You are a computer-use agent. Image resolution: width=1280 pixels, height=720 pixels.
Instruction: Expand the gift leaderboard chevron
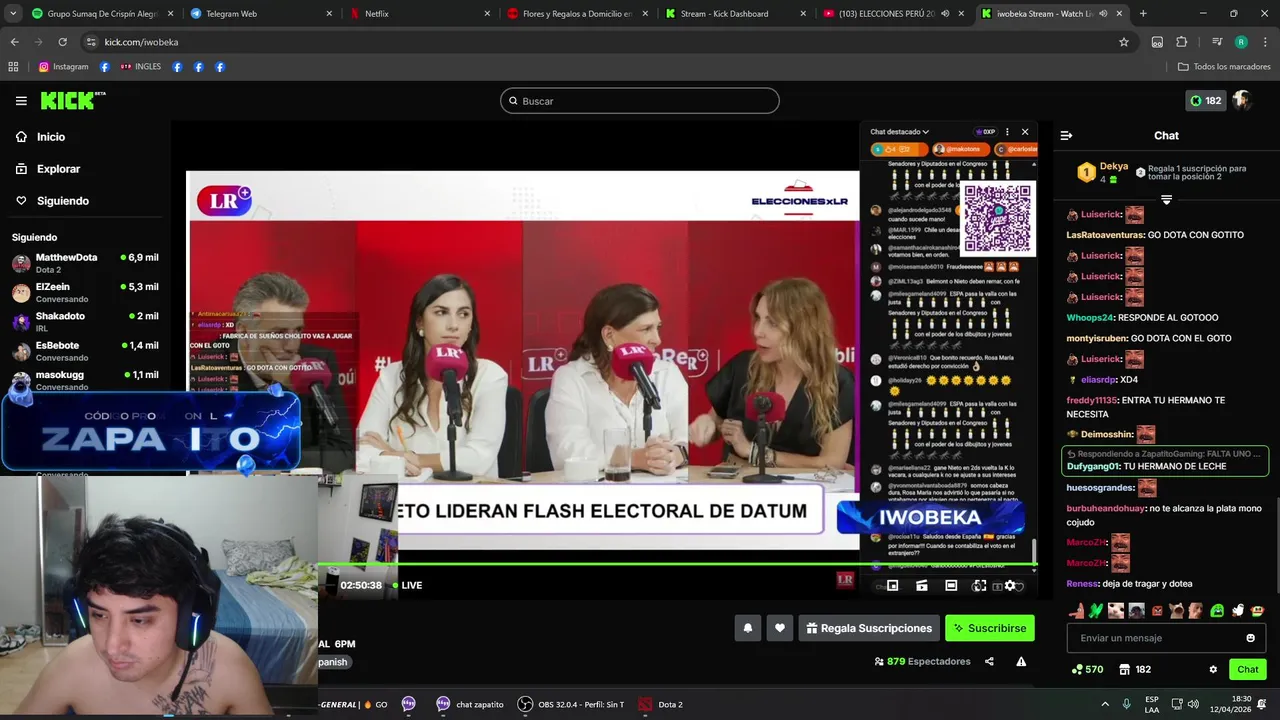(1166, 201)
